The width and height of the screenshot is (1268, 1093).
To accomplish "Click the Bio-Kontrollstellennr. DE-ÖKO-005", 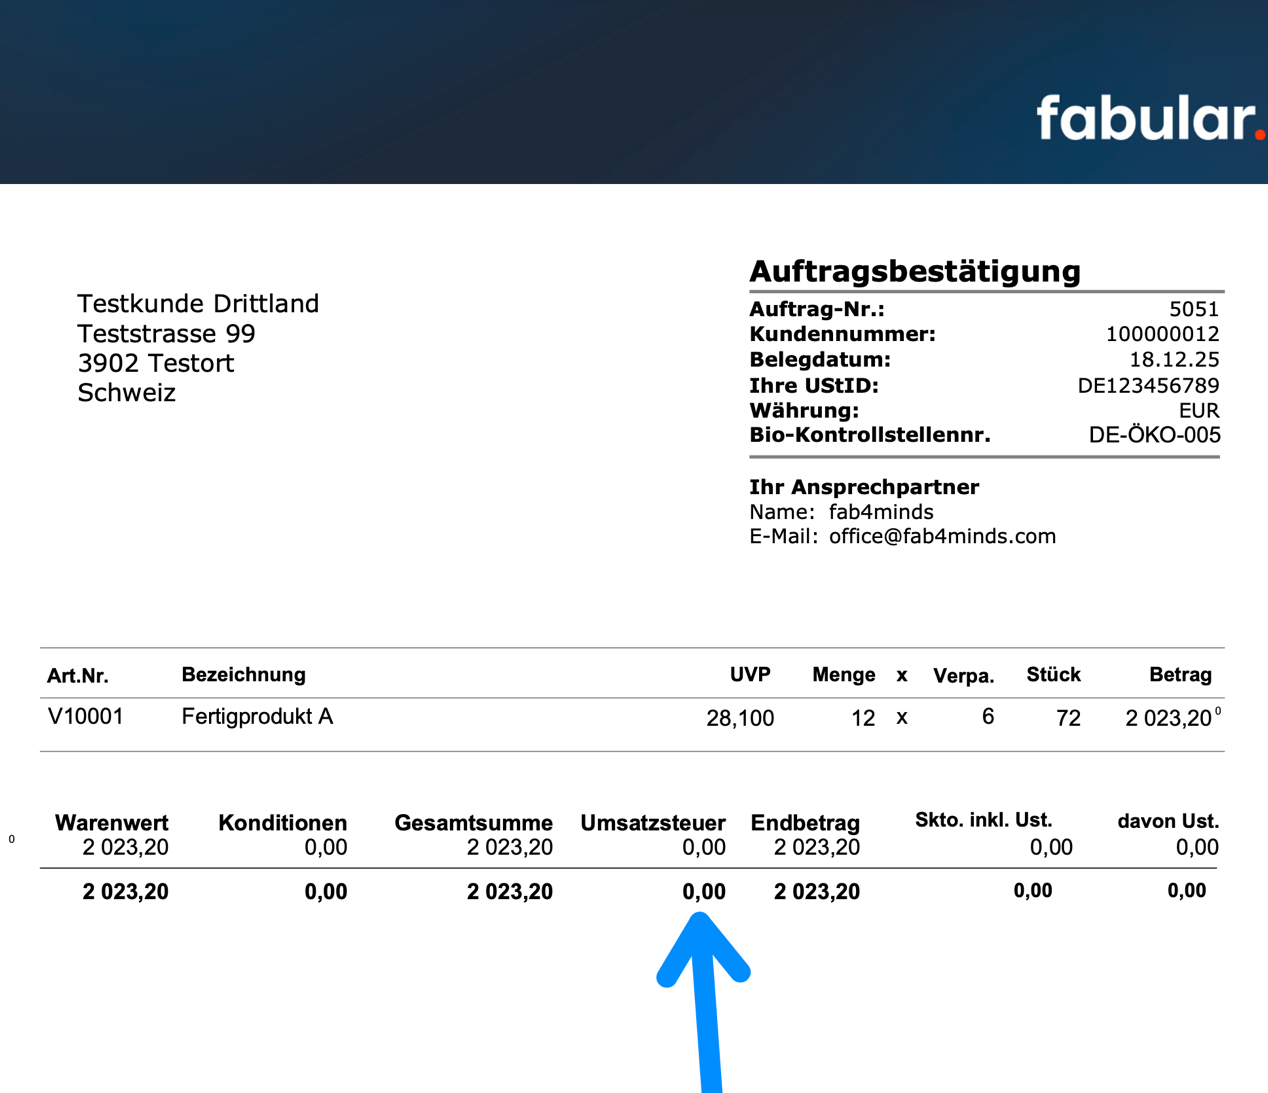I will 1155,435.
